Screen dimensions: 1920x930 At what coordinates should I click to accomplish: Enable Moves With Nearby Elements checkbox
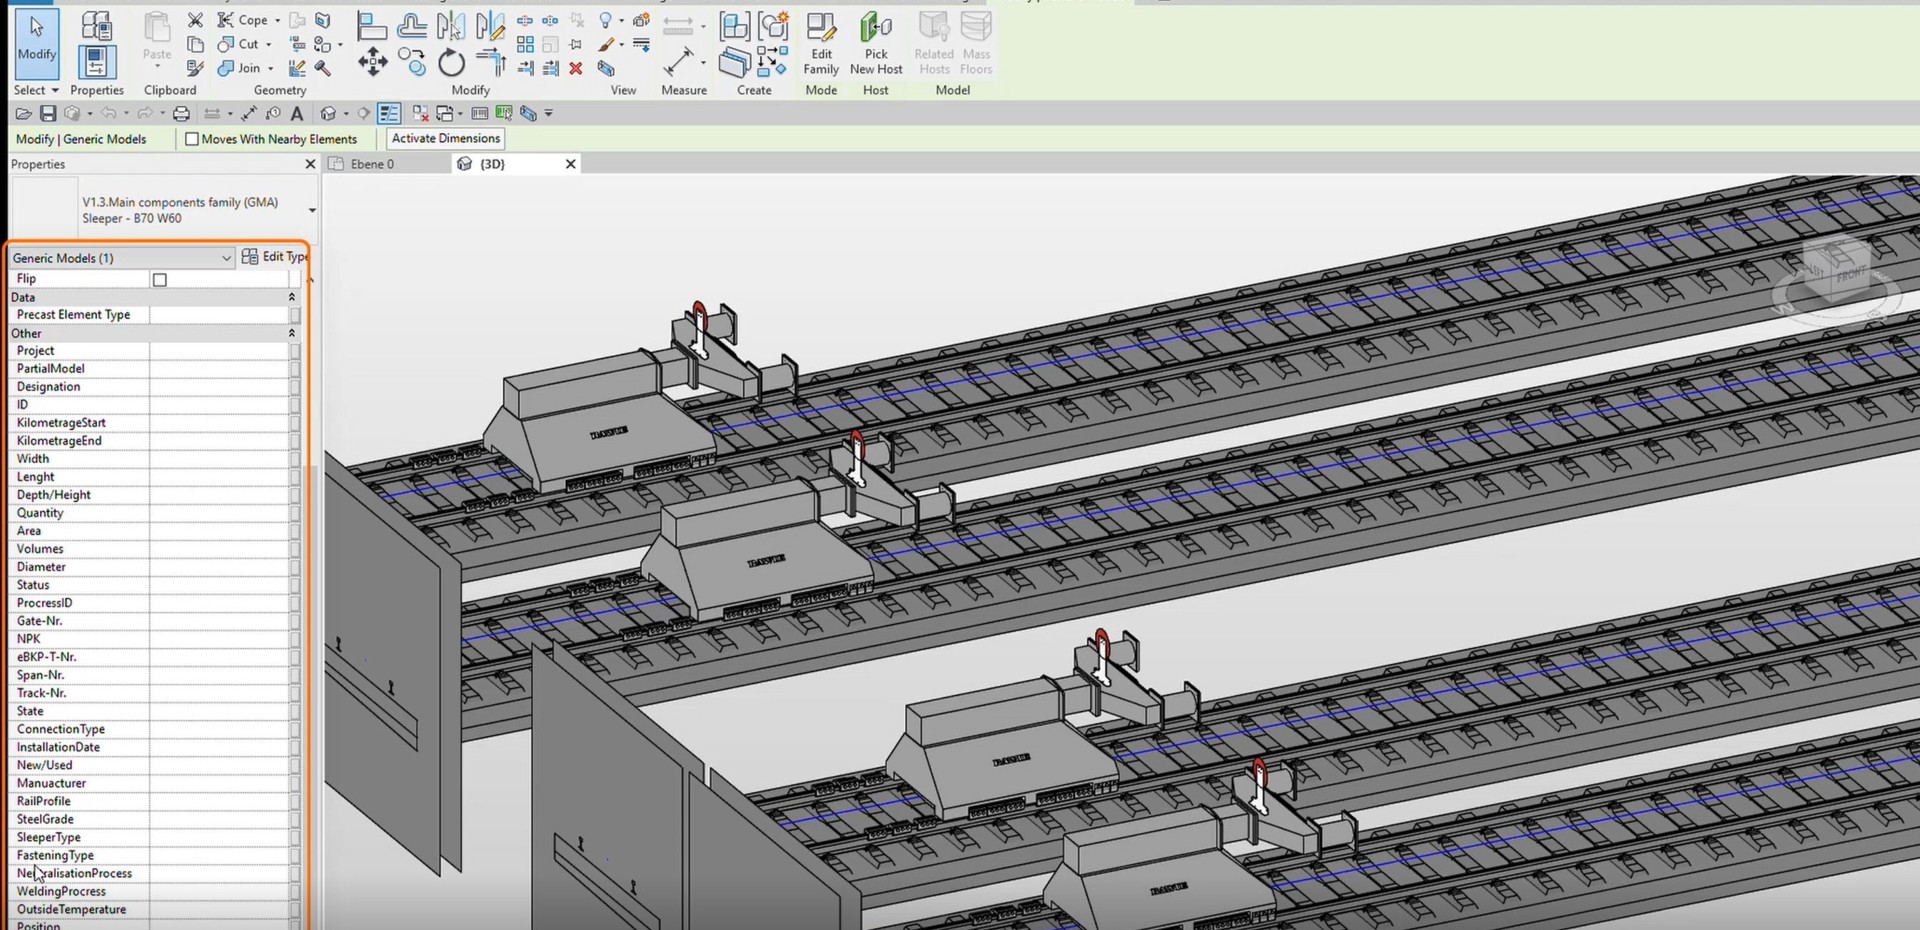coord(192,139)
